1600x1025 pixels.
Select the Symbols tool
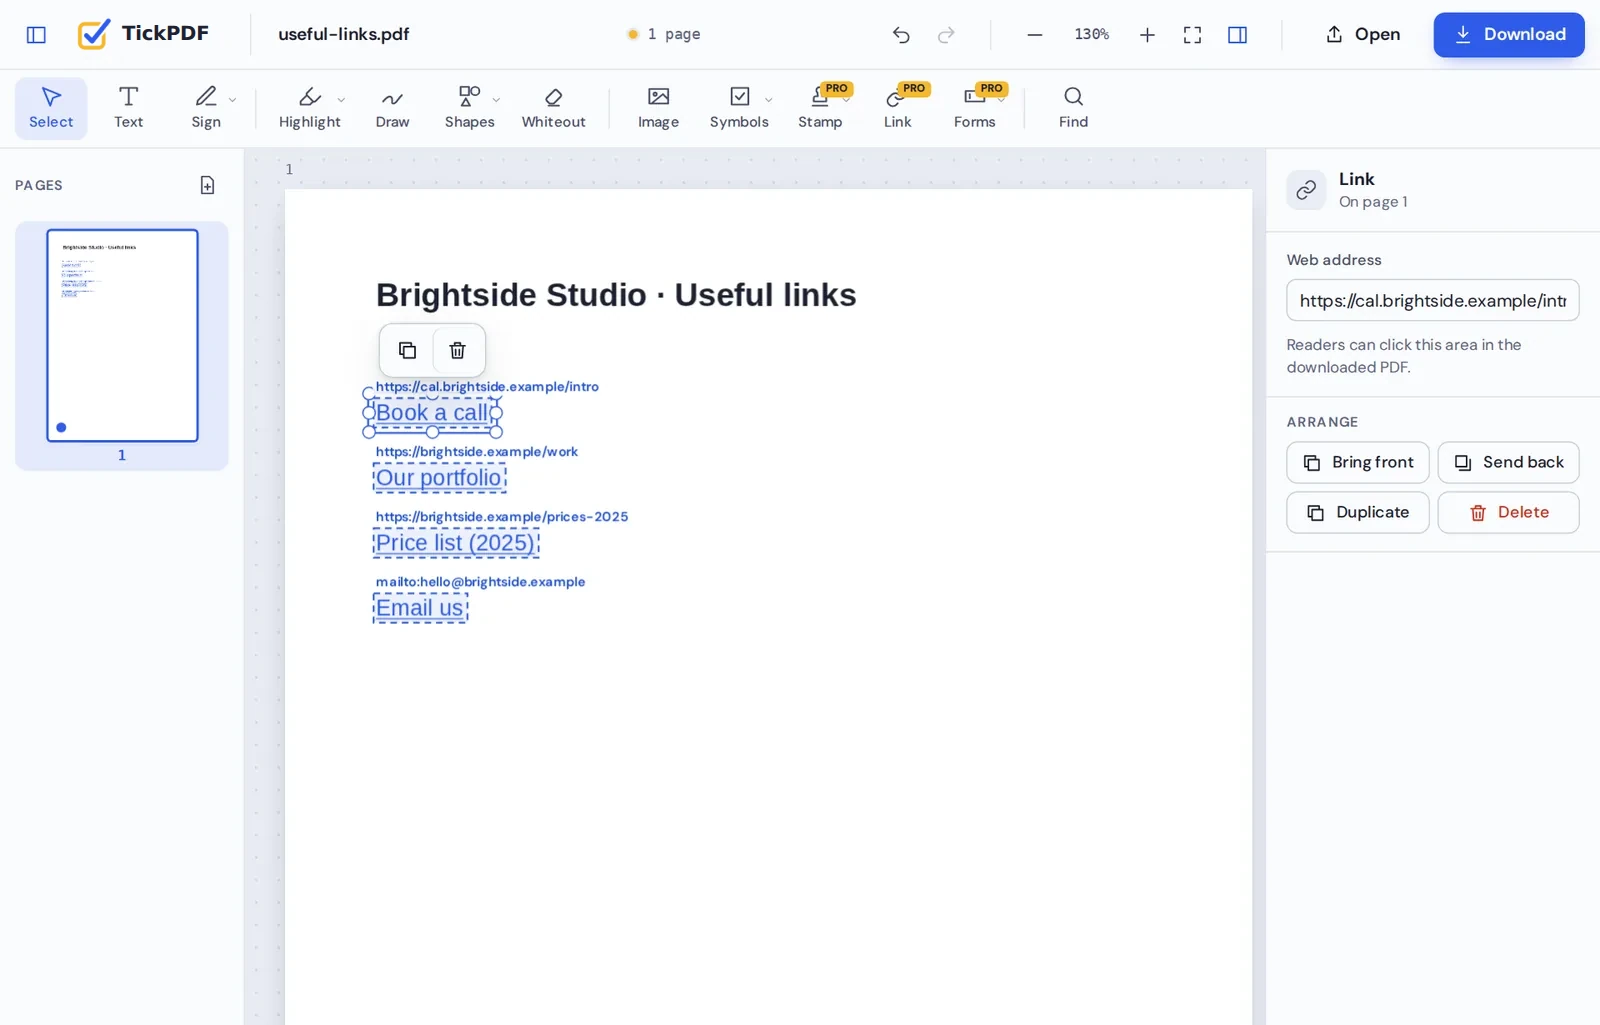(739, 108)
